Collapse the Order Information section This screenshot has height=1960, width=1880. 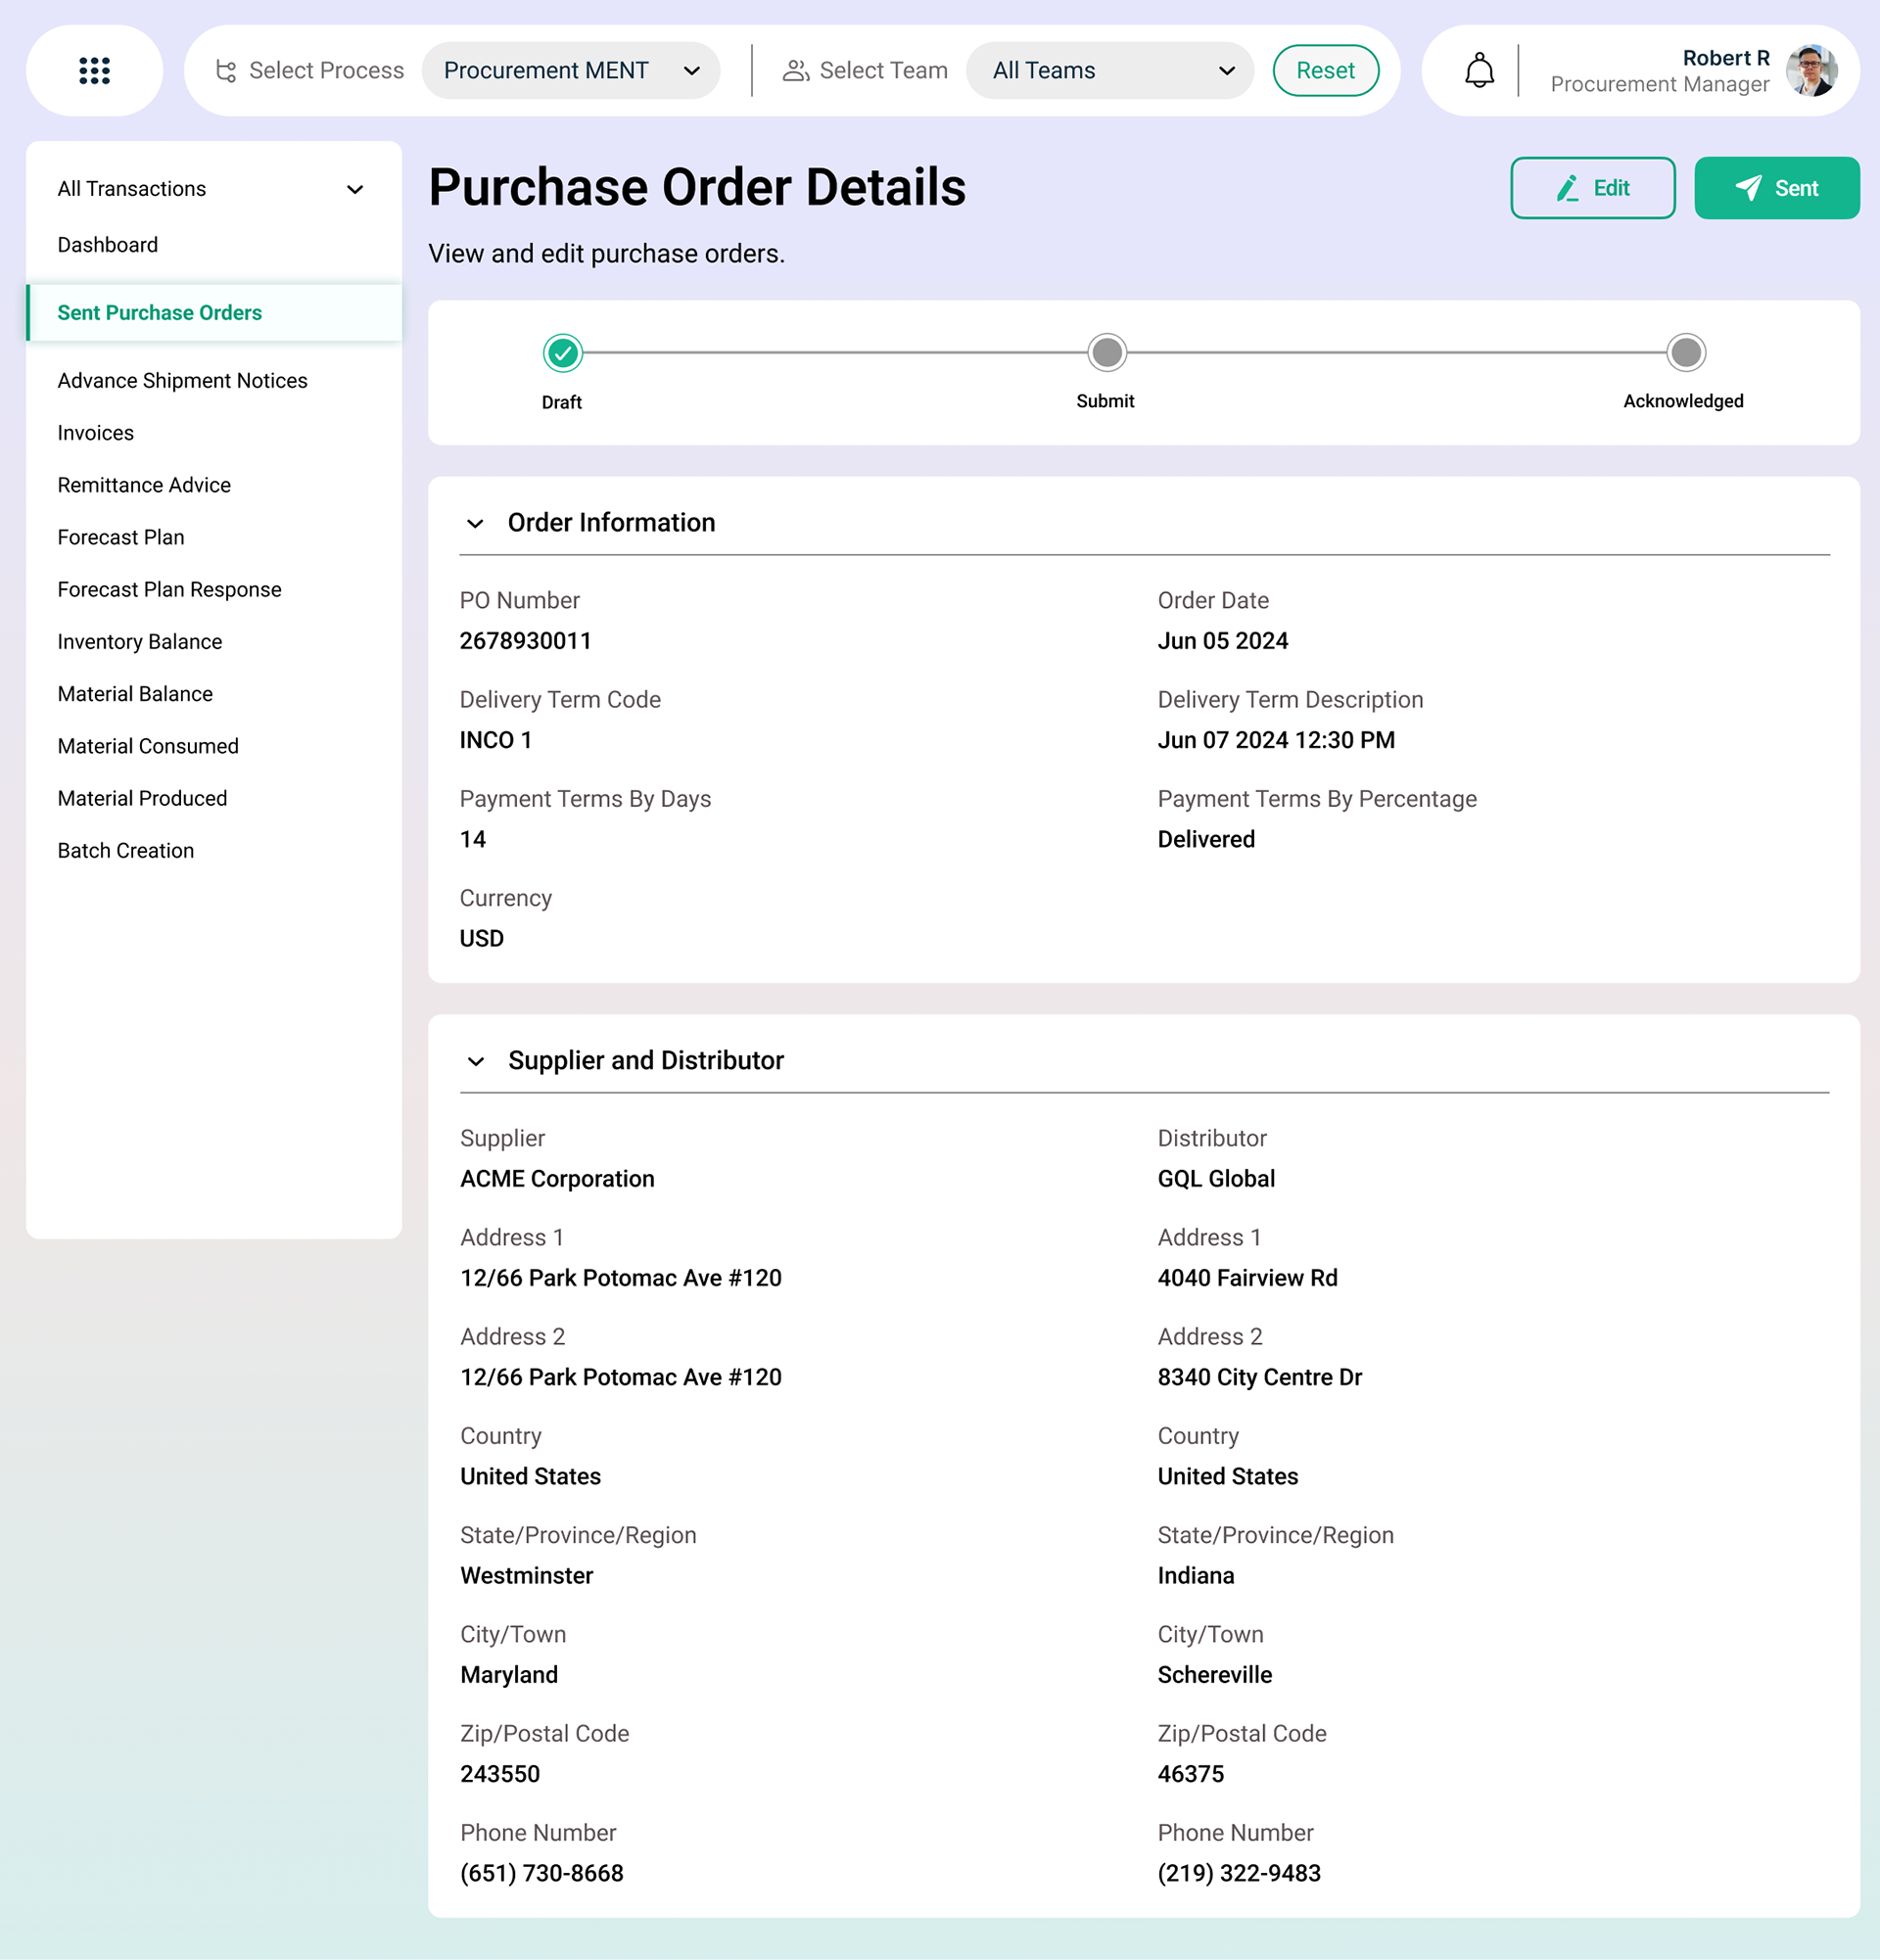pyautogui.click(x=476, y=523)
